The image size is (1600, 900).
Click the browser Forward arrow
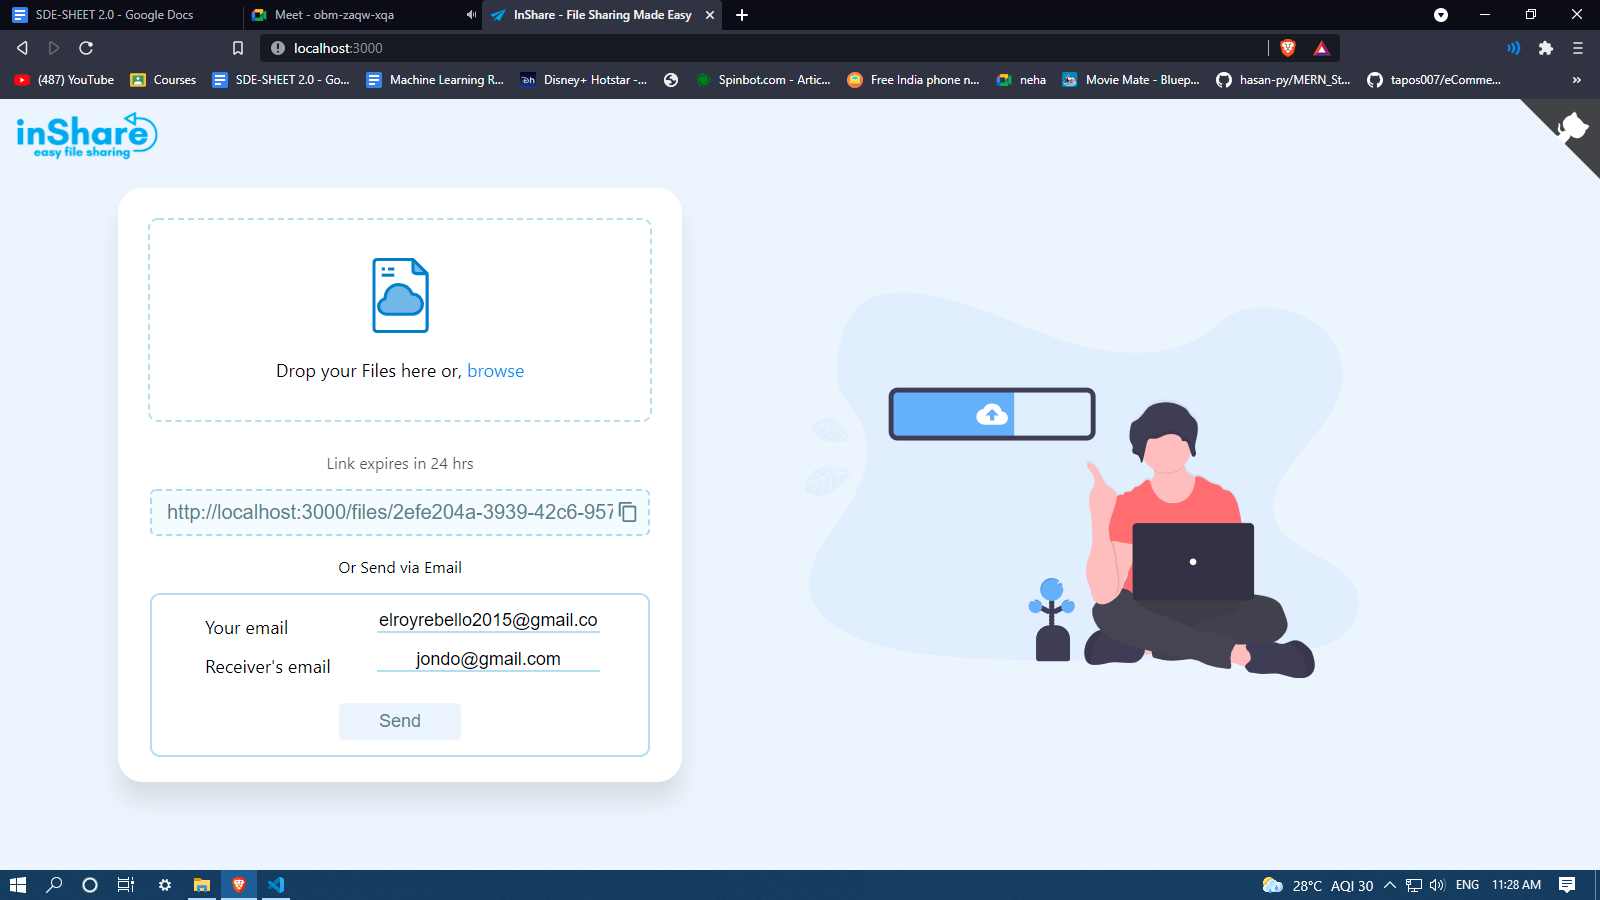click(54, 48)
